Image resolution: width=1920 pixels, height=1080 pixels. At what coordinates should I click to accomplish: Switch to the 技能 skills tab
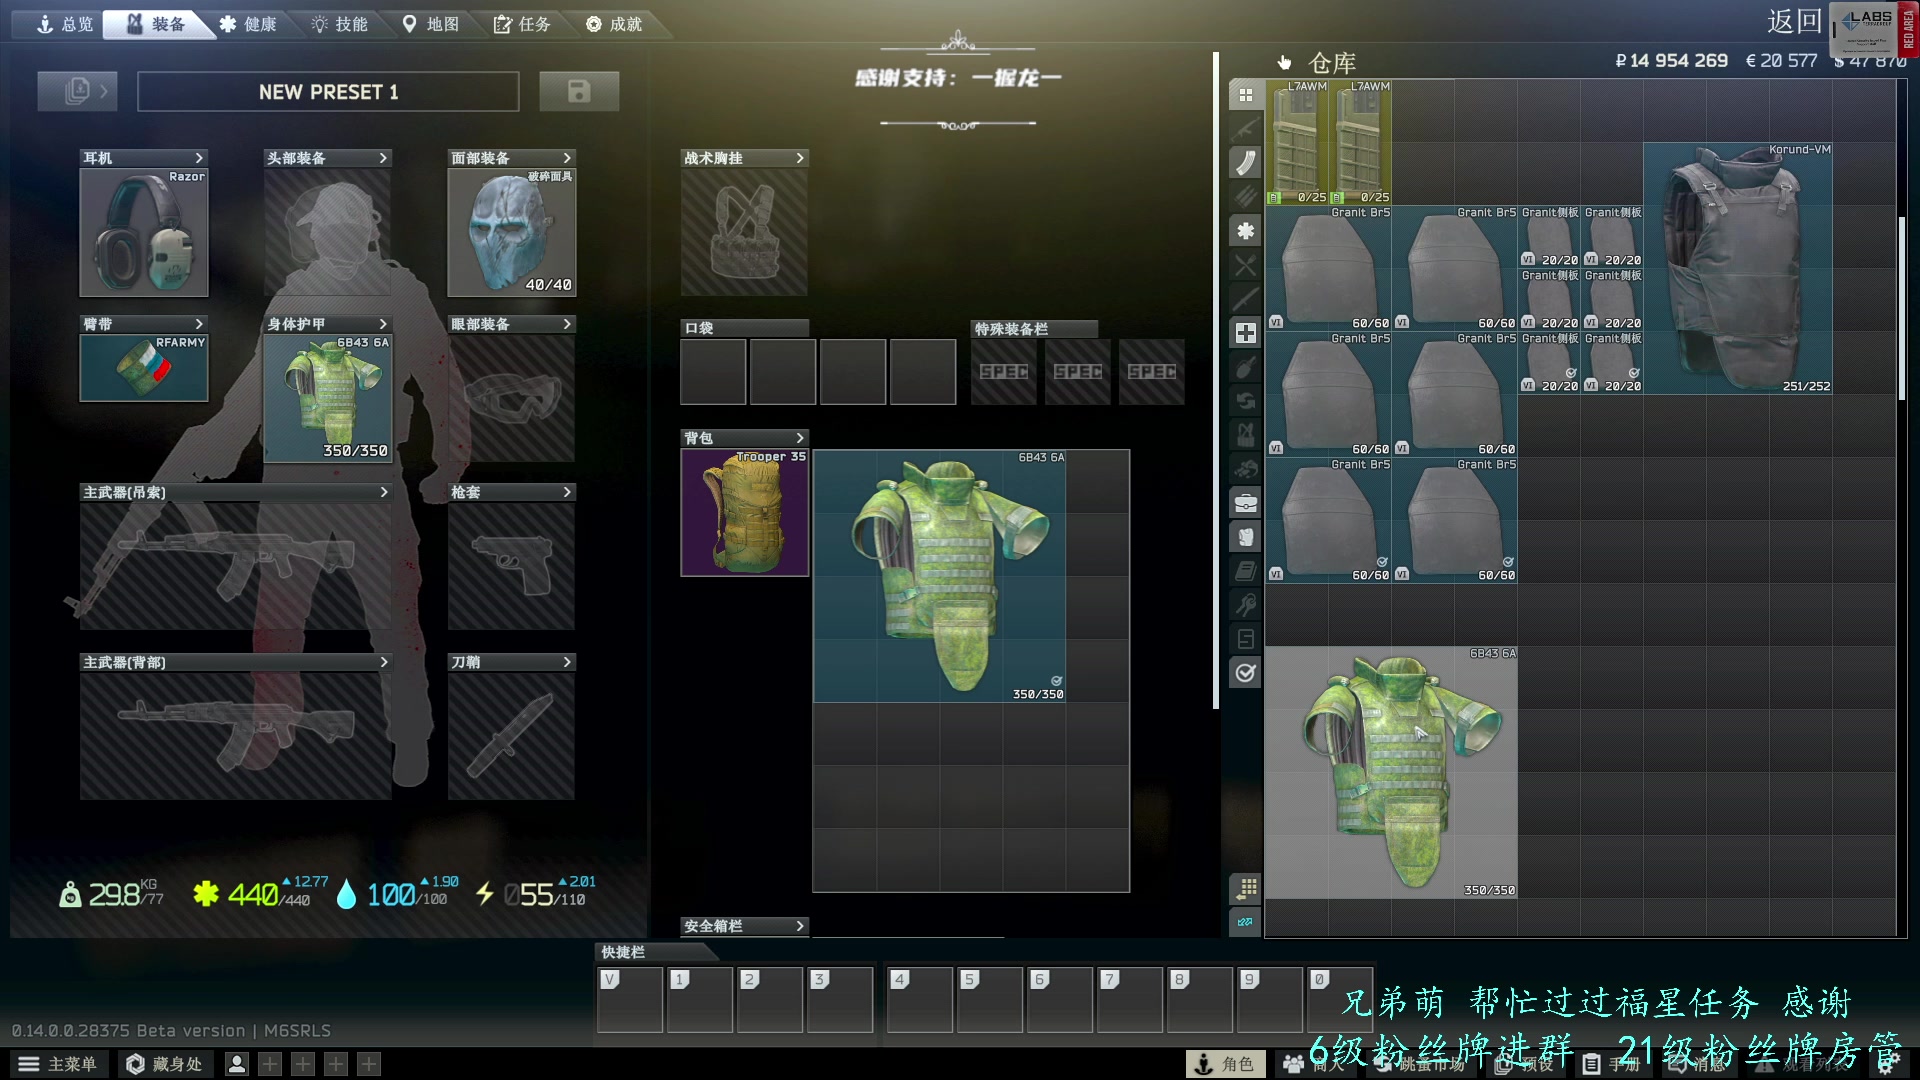(339, 24)
